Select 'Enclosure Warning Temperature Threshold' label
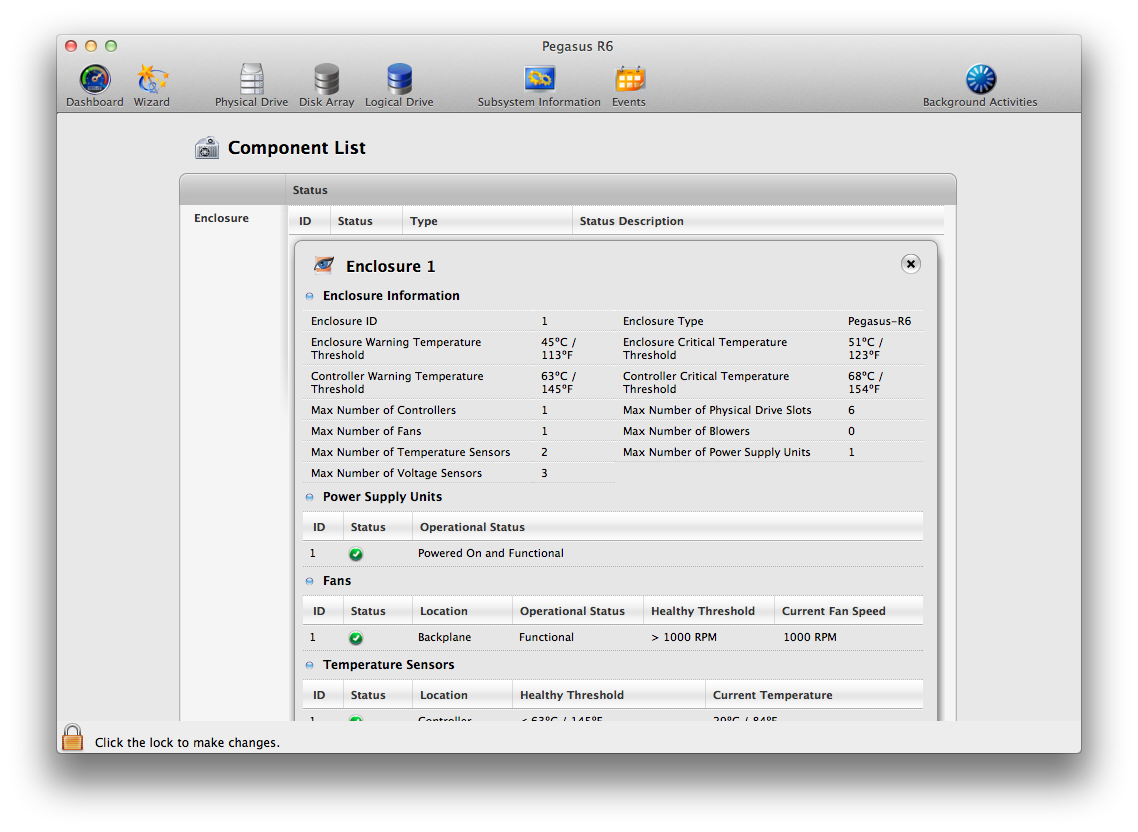Screen dimensions: 1138x832 pyautogui.click(x=396, y=348)
